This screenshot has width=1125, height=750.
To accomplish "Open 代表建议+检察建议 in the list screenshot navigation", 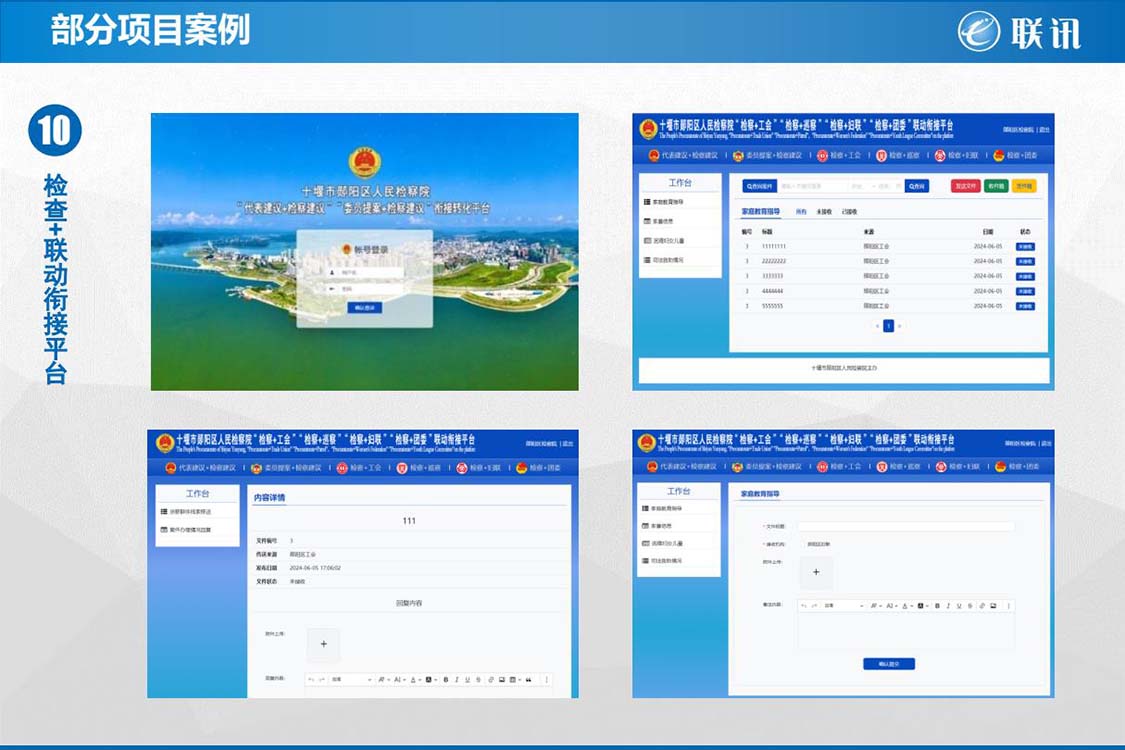I will pos(683,155).
